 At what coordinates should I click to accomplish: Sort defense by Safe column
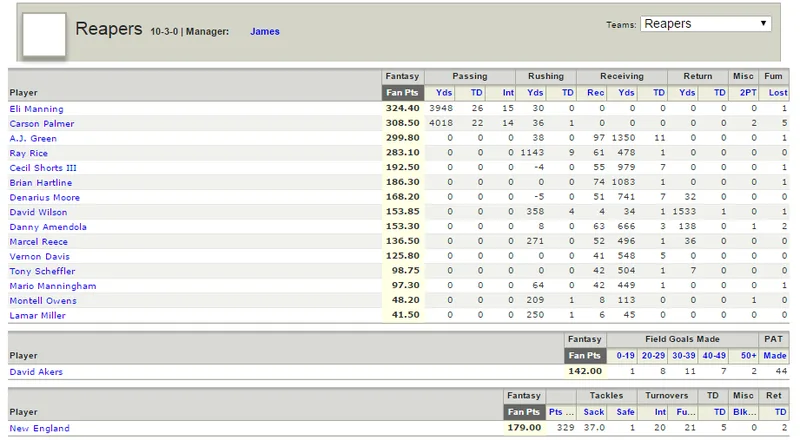click(626, 412)
